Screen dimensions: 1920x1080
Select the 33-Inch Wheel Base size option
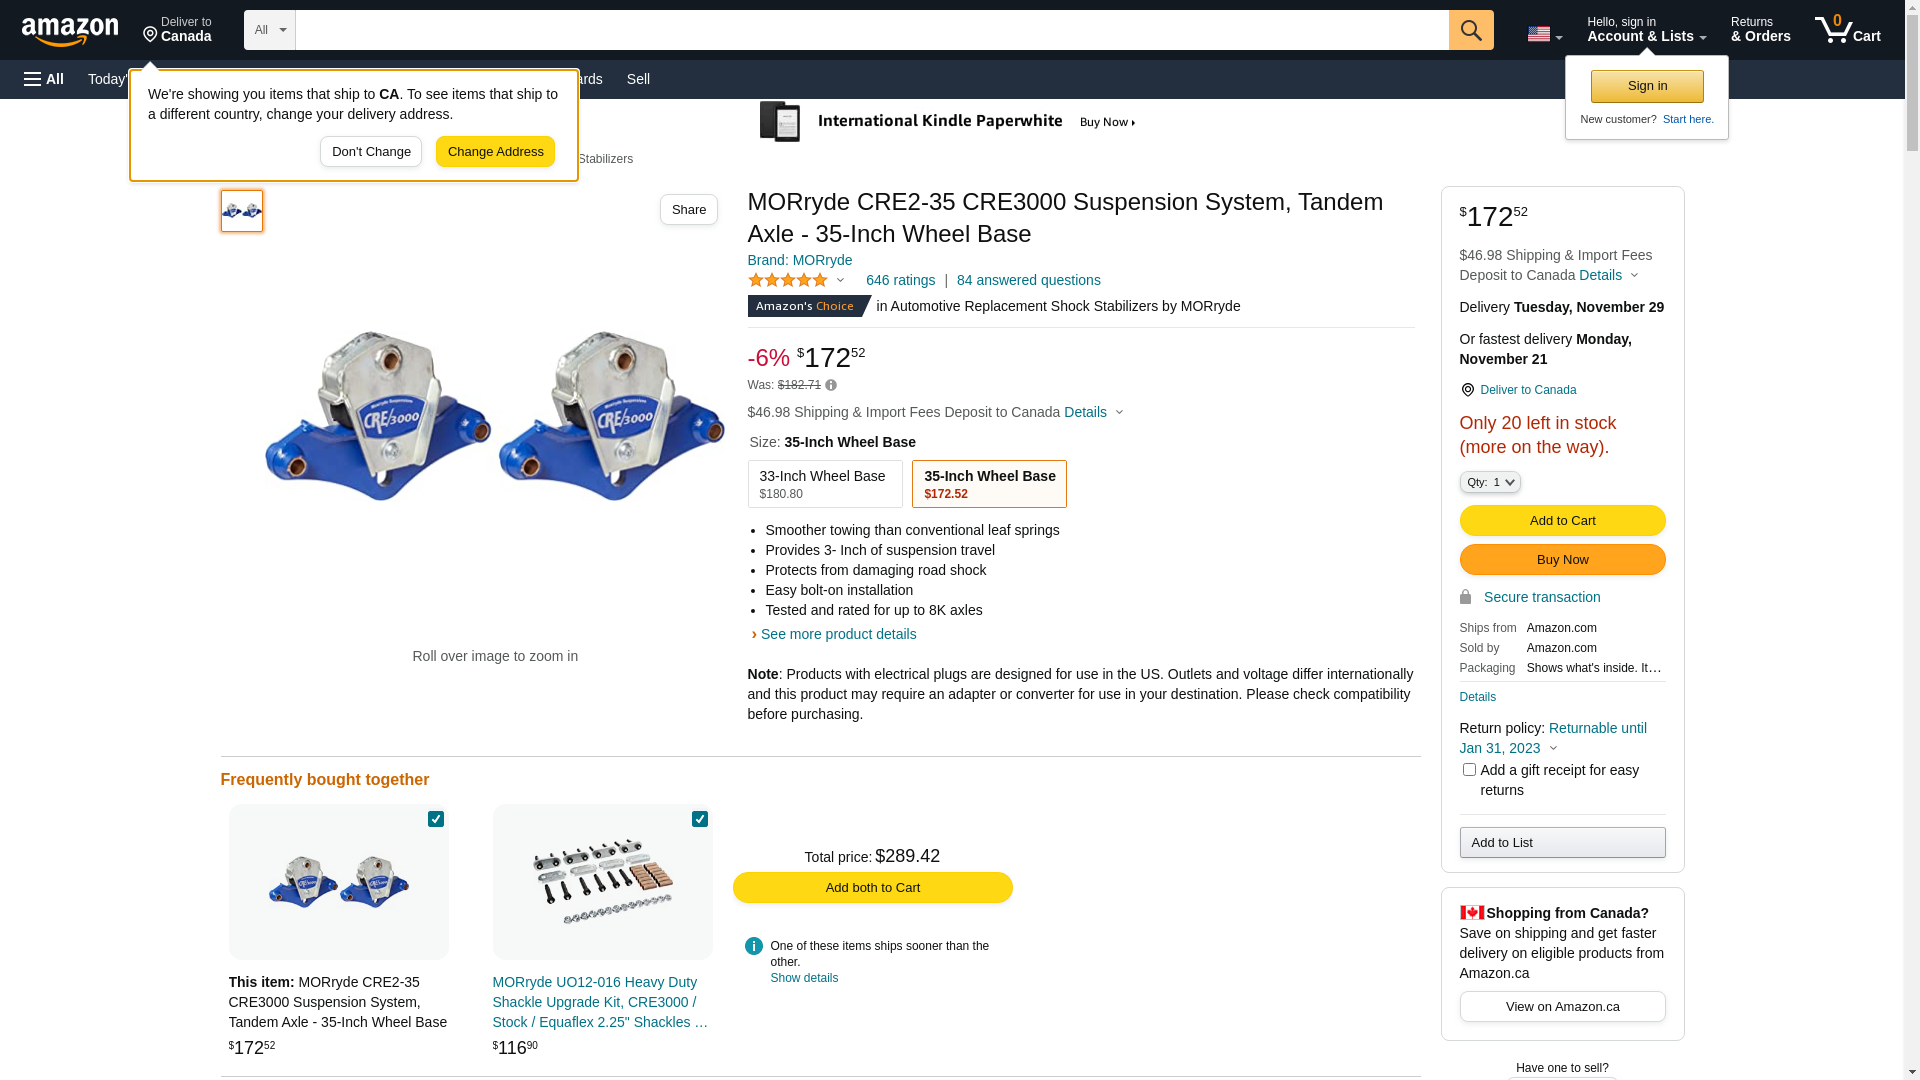(x=824, y=484)
